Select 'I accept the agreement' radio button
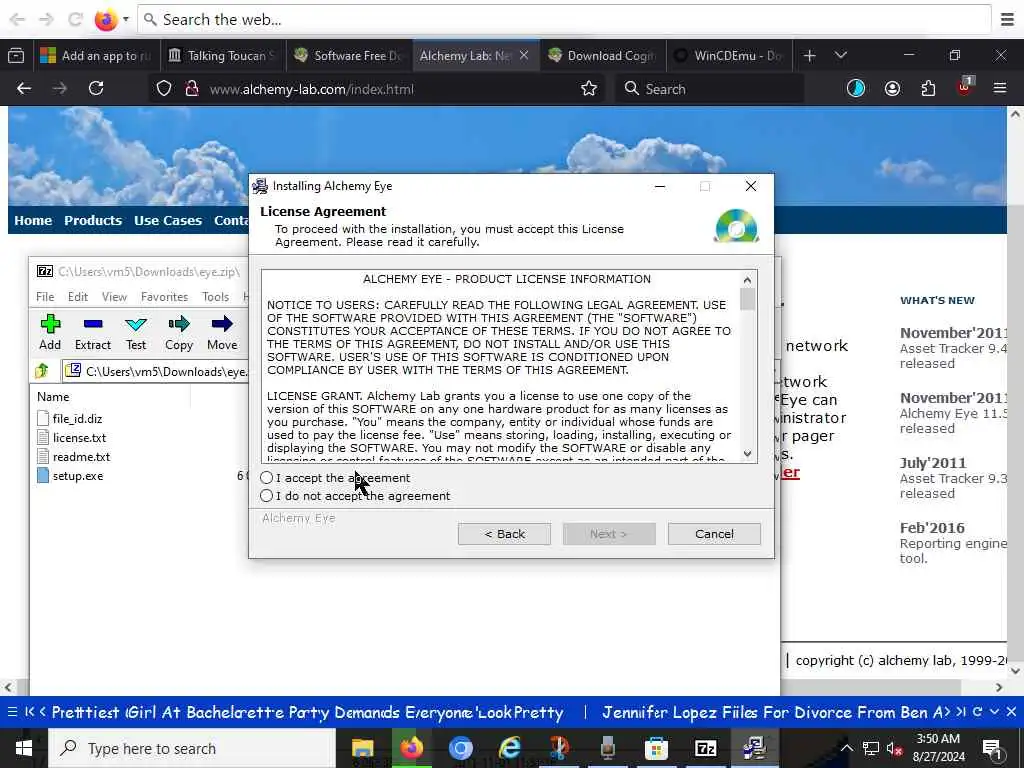The width and height of the screenshot is (1024, 768). click(266, 477)
